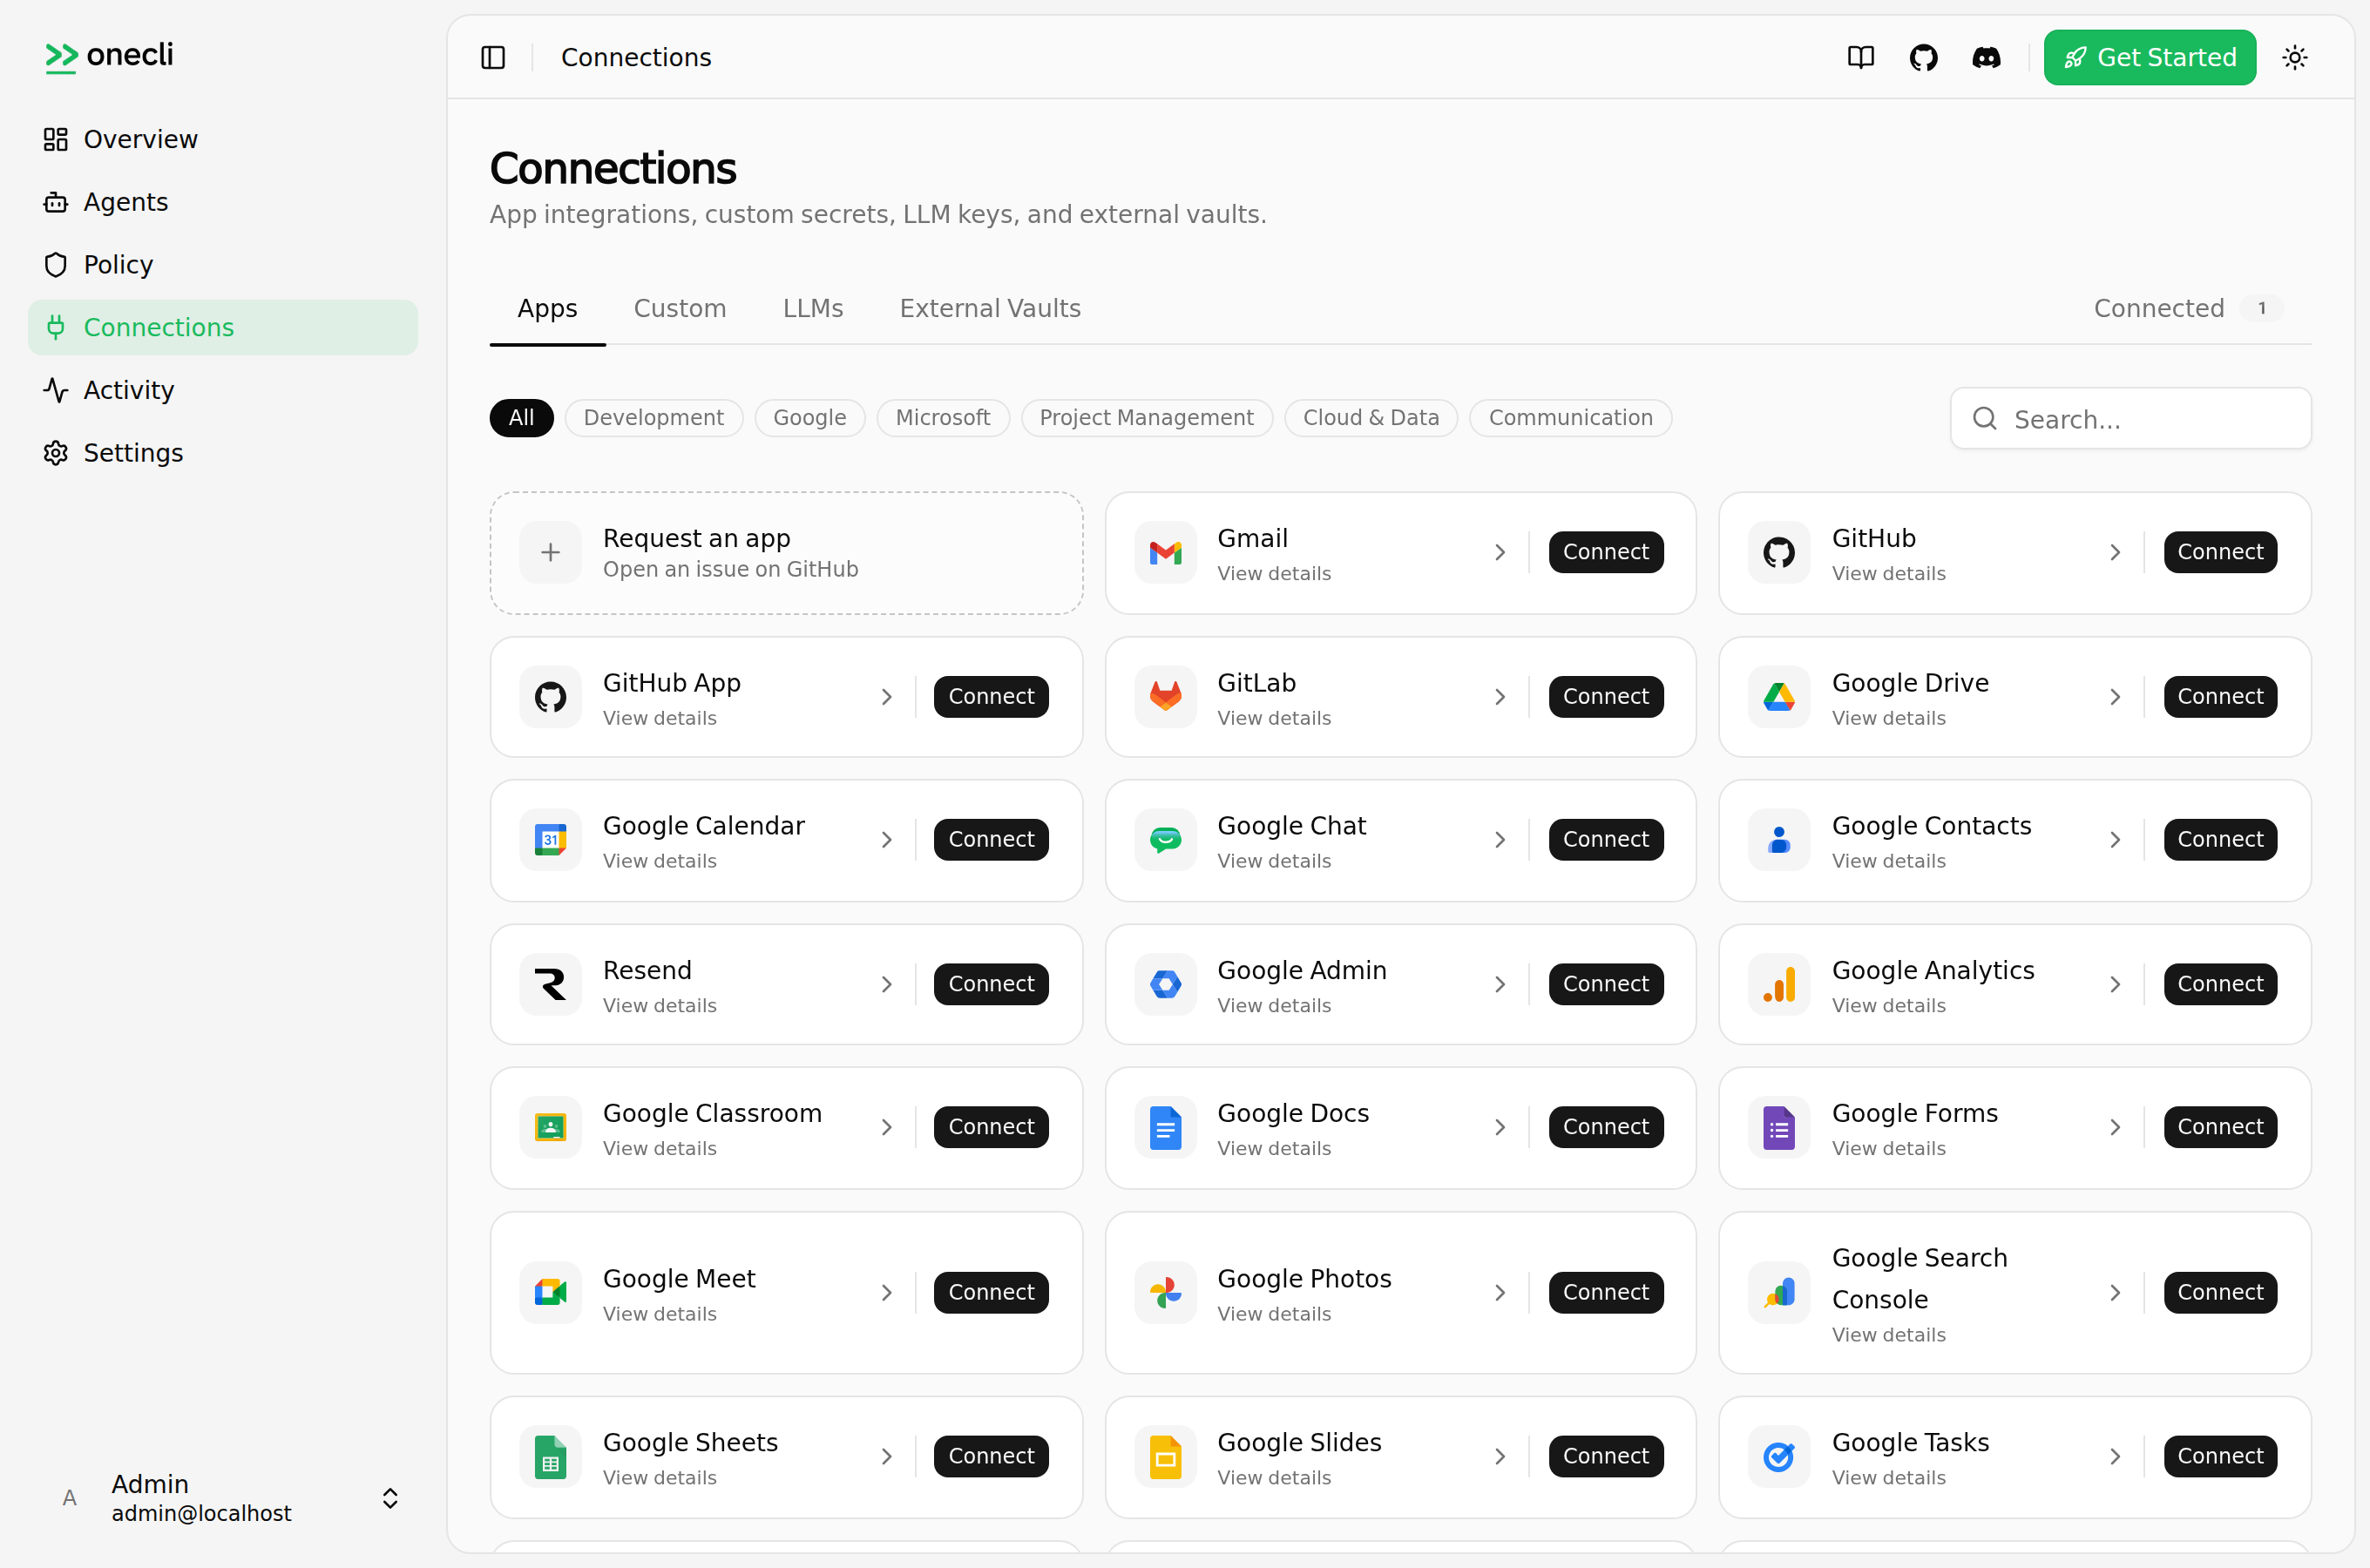Screen dimensions: 2370x1568
Task: Click the Google Drive icon
Action: click(1779, 696)
